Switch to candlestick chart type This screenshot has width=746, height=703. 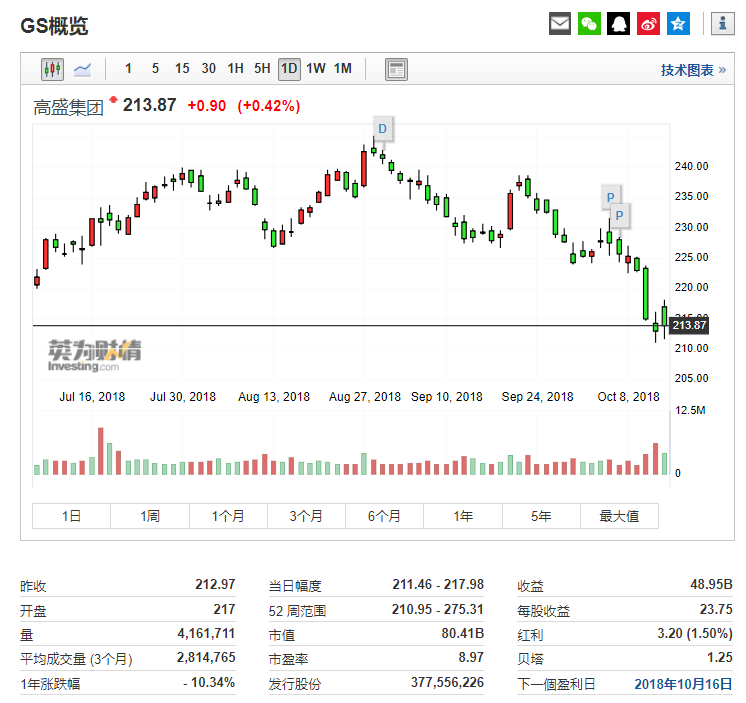click(x=52, y=69)
